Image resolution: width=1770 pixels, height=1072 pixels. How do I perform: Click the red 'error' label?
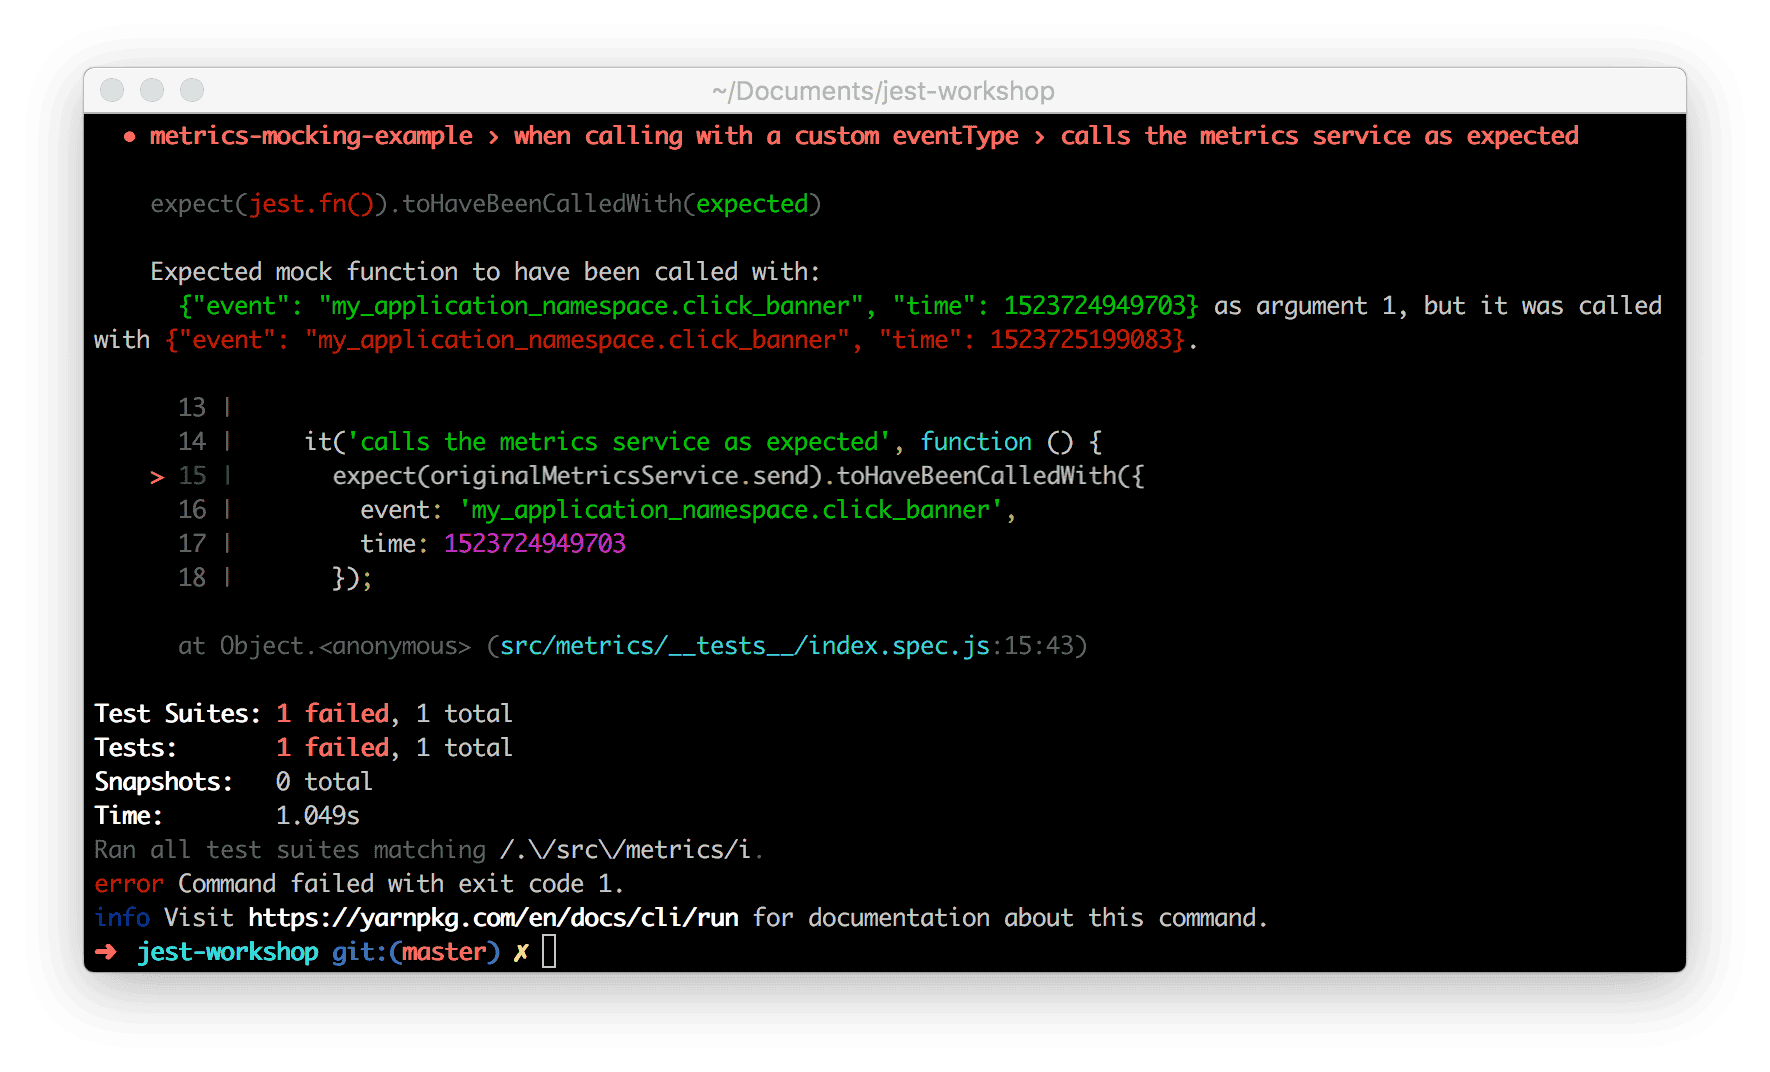coord(129,884)
